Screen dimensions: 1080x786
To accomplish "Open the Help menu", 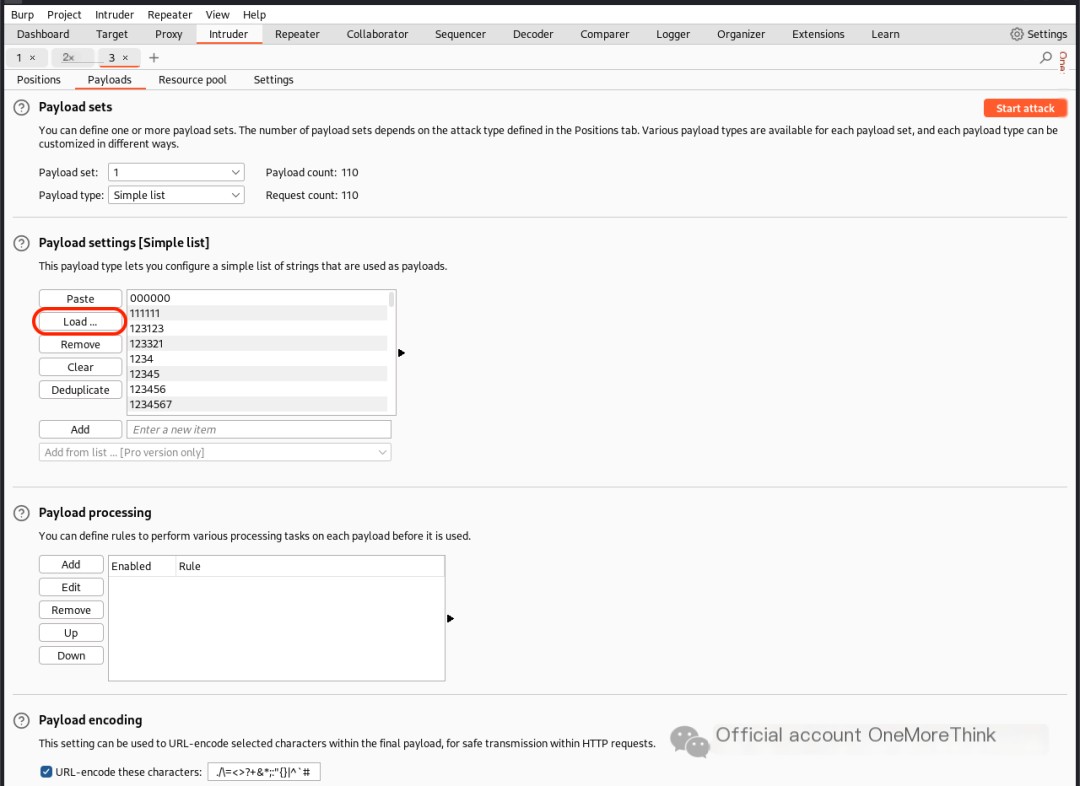I will tap(254, 14).
